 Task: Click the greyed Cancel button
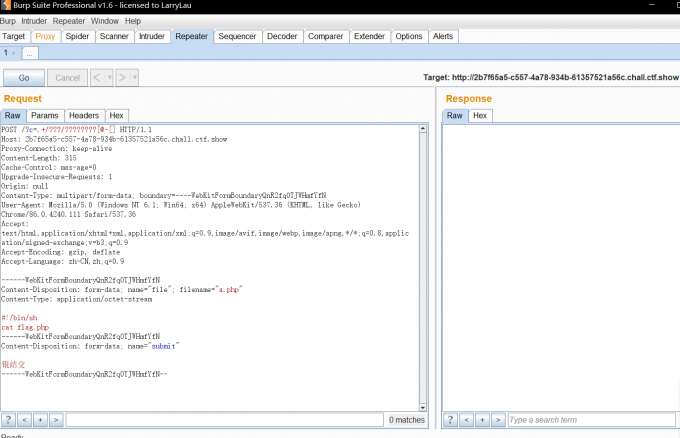[67, 78]
